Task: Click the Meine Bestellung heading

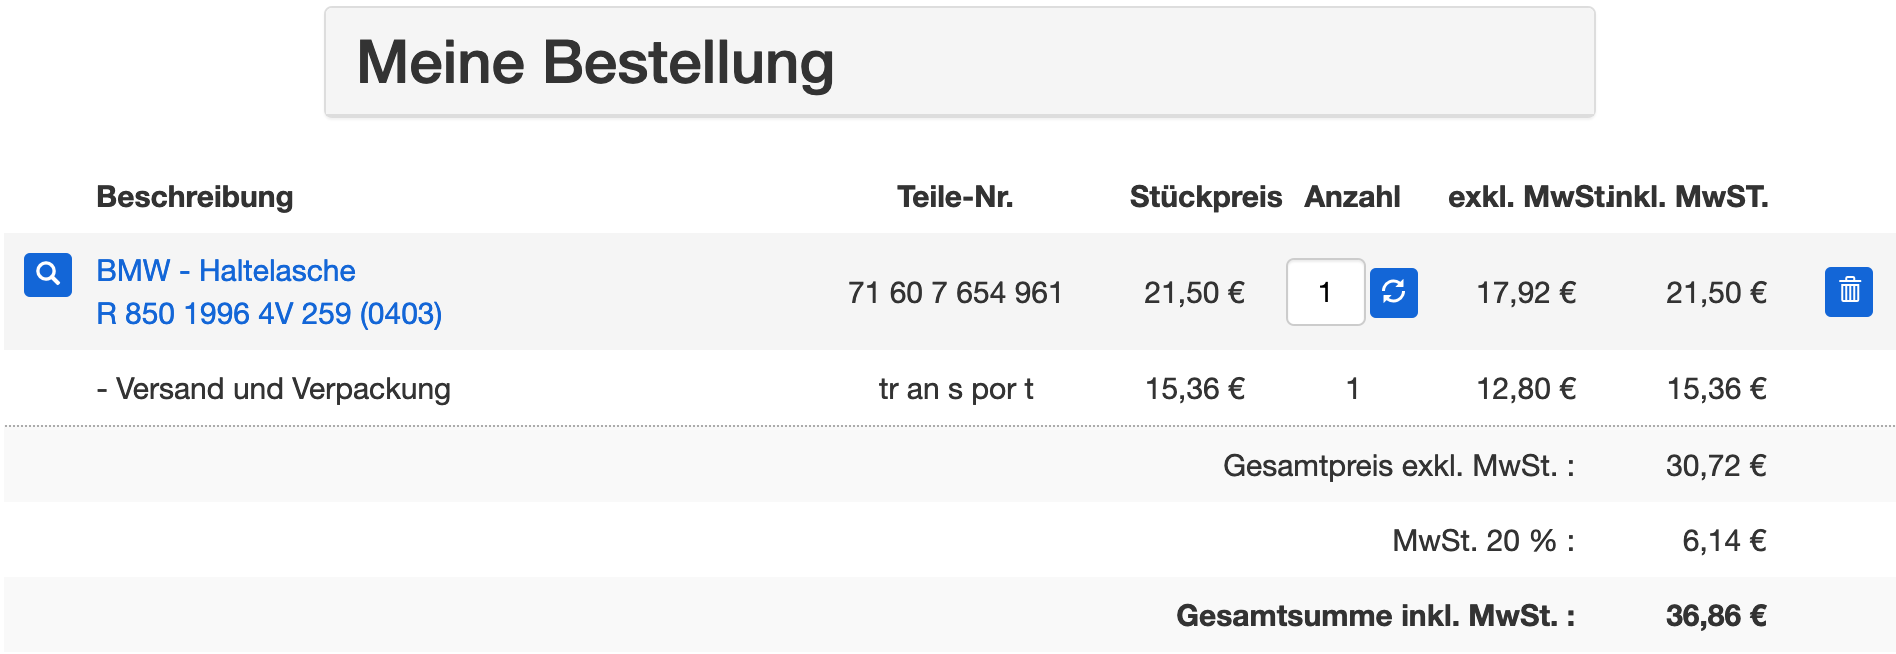Action: 595,63
